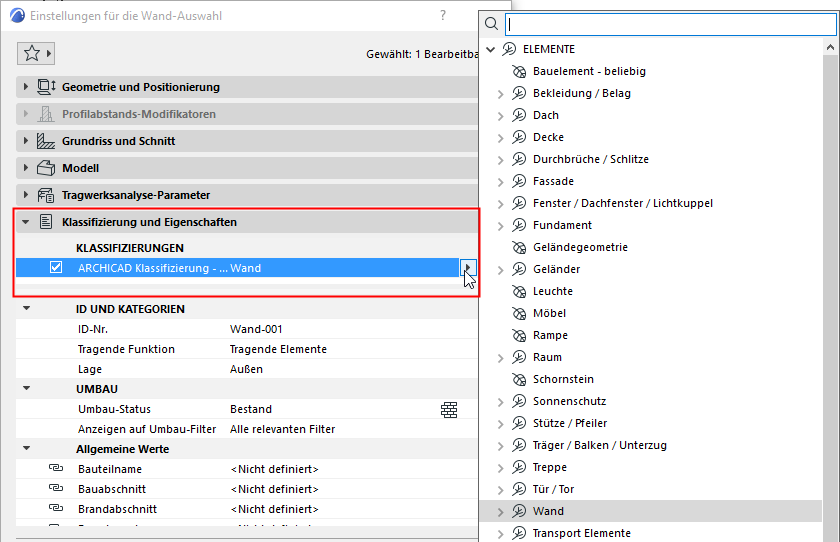Select Bauelement - beliebig classification
Screen dimensions: 840x542
589,71
